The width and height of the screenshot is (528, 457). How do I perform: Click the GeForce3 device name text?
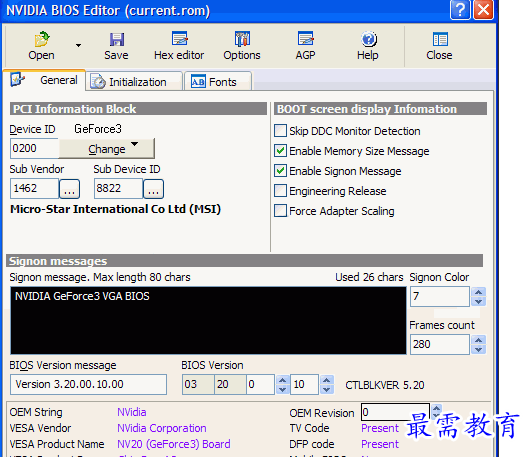tap(98, 129)
